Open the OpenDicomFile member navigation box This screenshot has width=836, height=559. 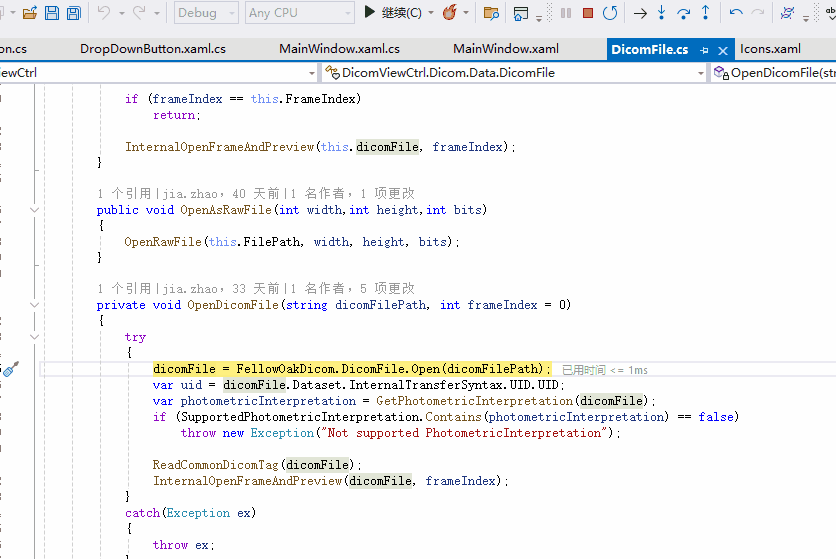click(774, 73)
